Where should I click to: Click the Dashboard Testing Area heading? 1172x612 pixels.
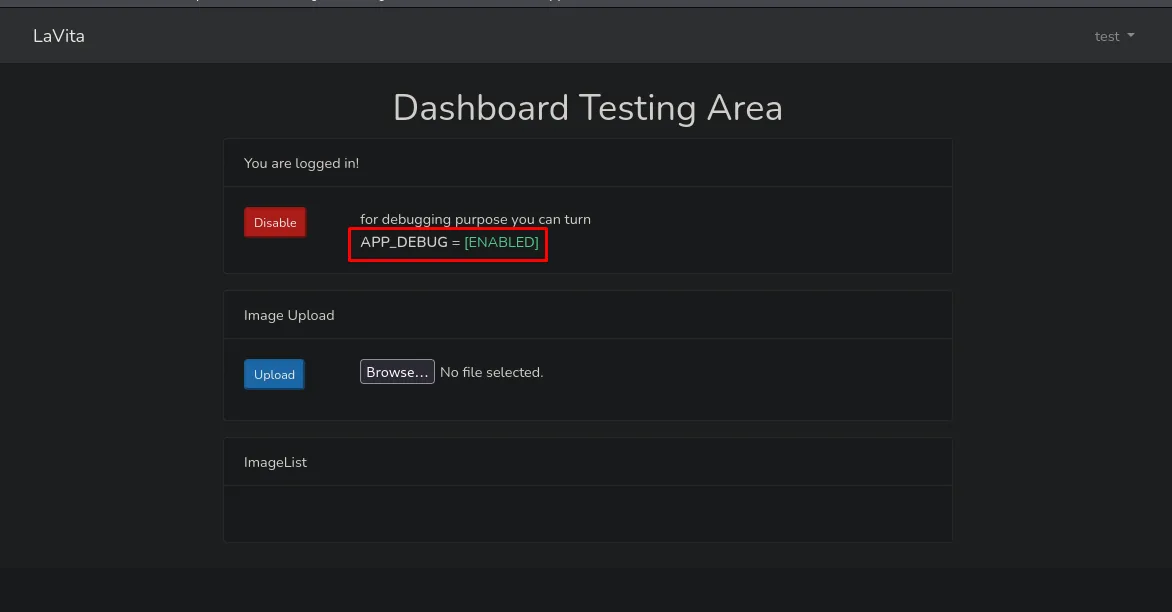587,108
